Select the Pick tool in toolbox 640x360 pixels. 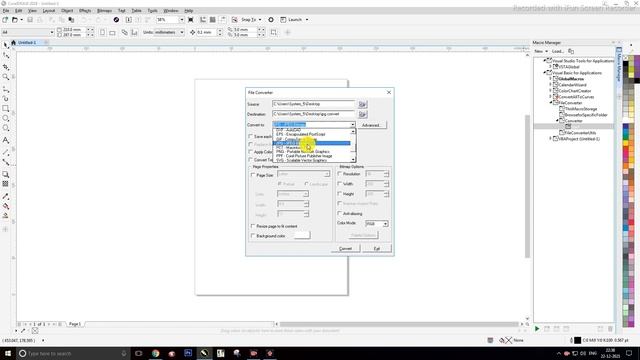pos(6,44)
